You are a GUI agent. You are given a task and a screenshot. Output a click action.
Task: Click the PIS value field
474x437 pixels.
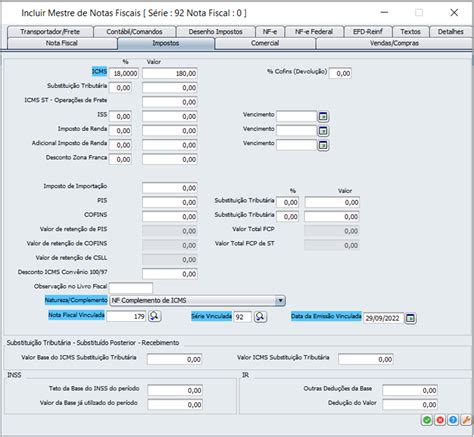[170, 202]
